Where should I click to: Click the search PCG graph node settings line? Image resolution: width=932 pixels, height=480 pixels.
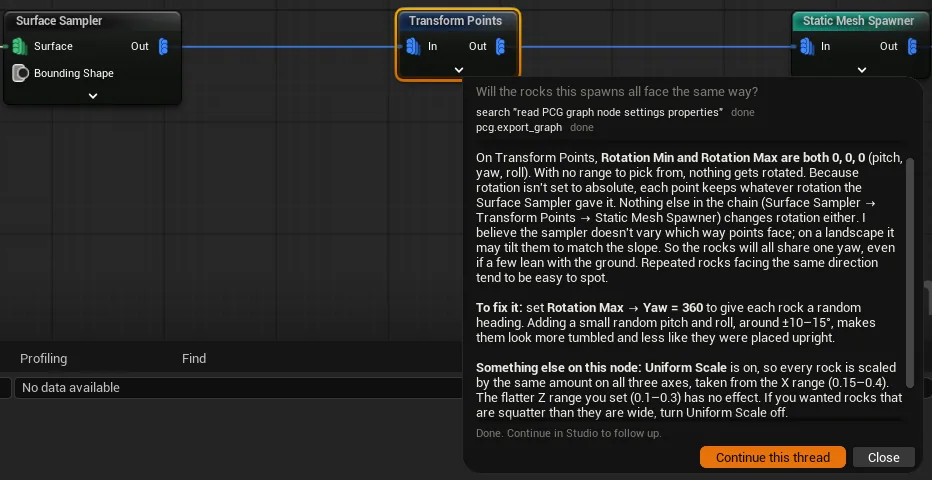[x=615, y=112]
